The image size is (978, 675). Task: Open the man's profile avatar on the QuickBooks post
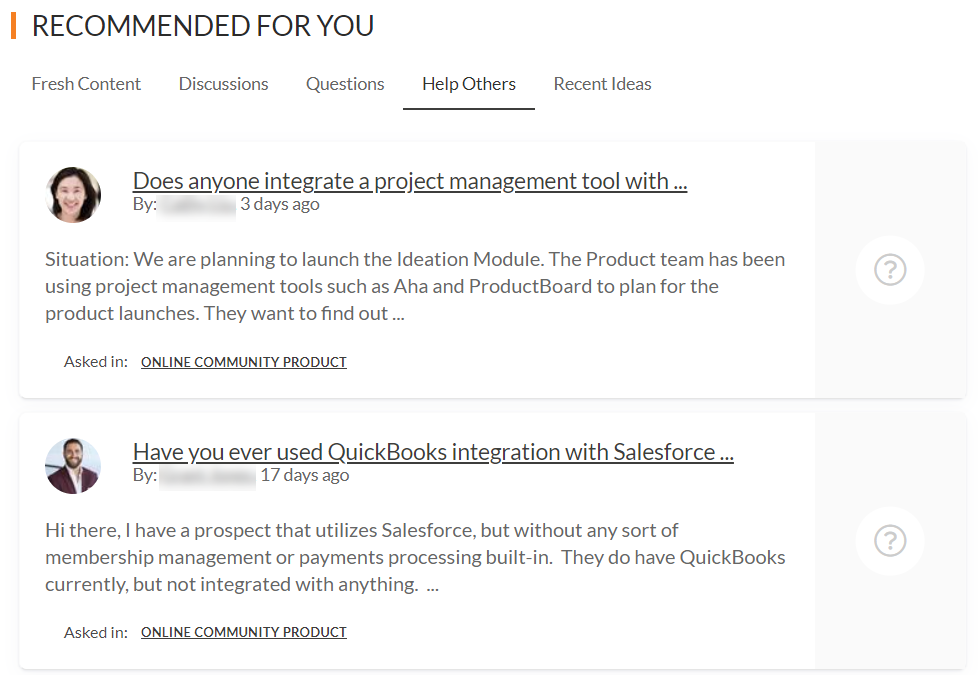click(73, 466)
